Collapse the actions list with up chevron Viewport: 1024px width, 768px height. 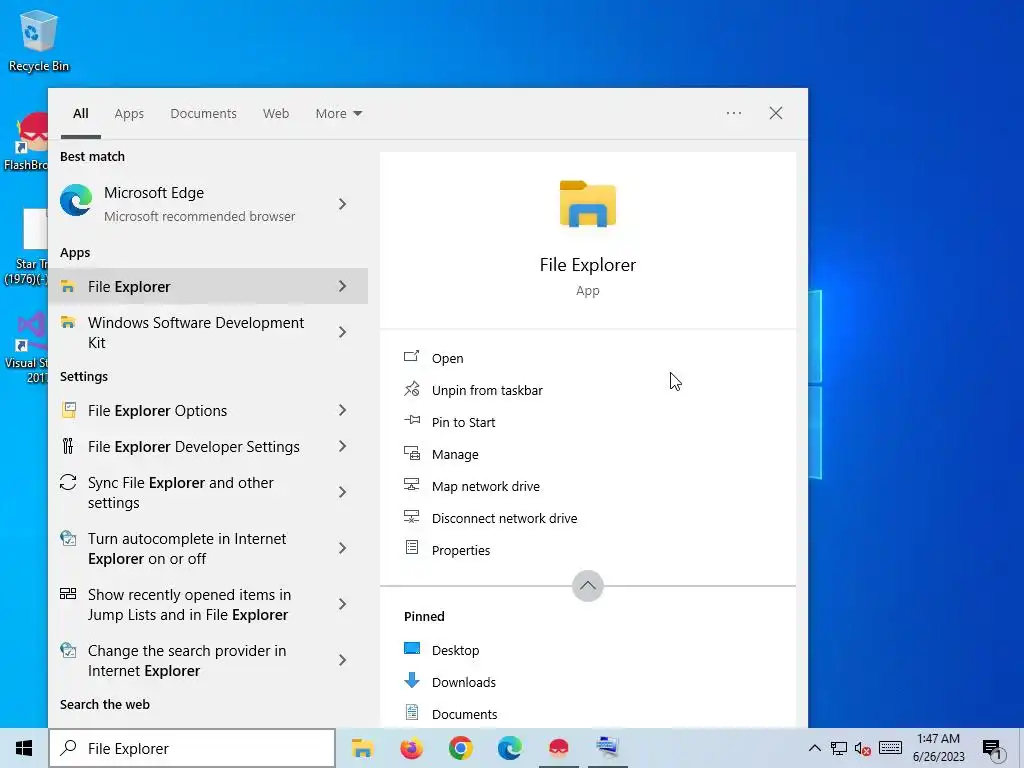coord(588,586)
